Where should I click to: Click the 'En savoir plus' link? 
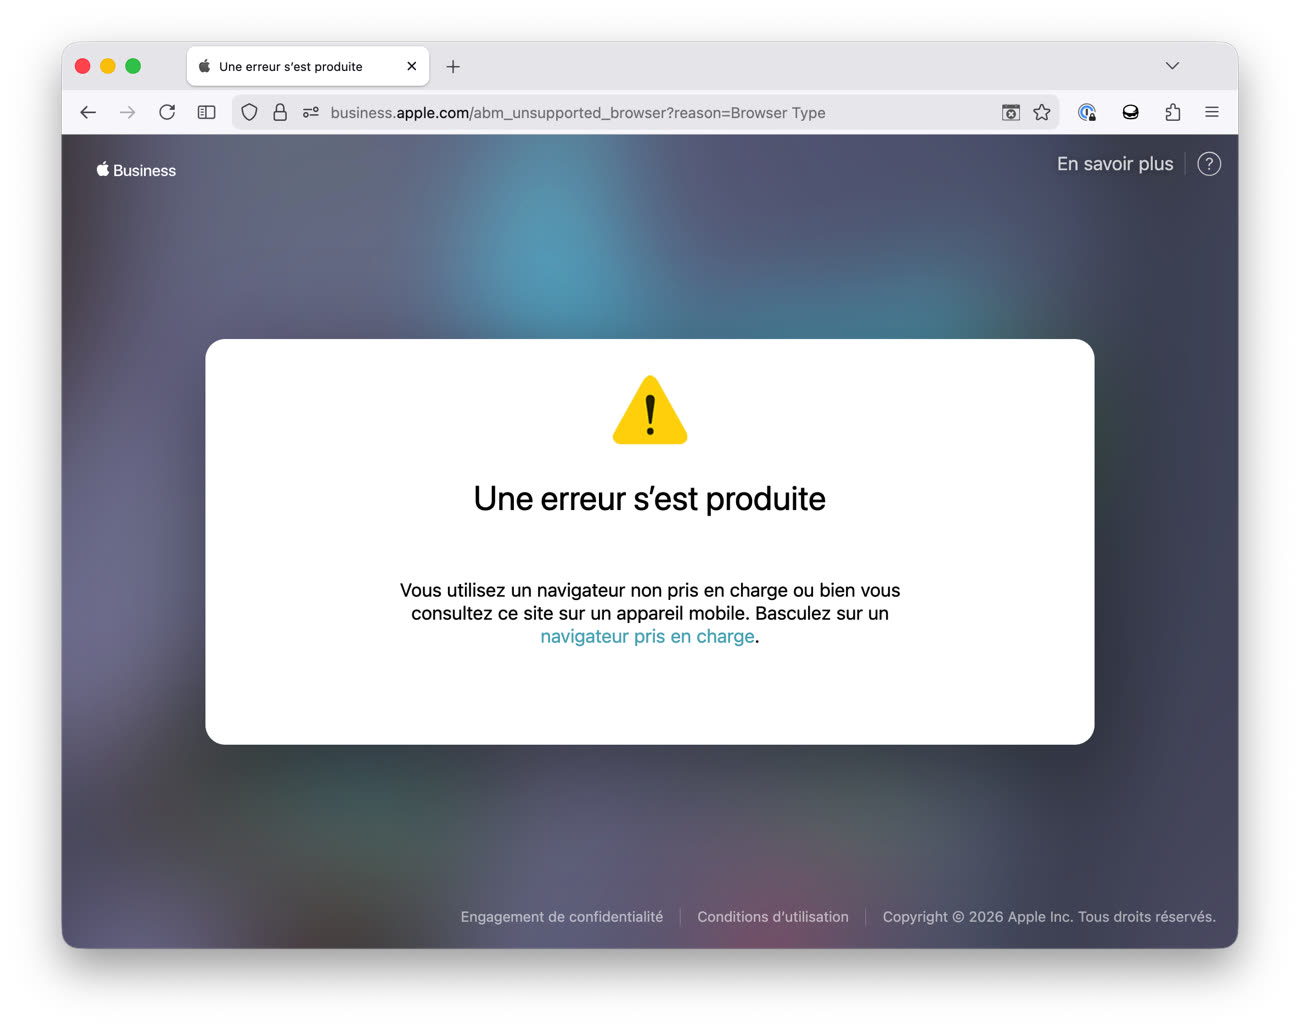pos(1115,164)
